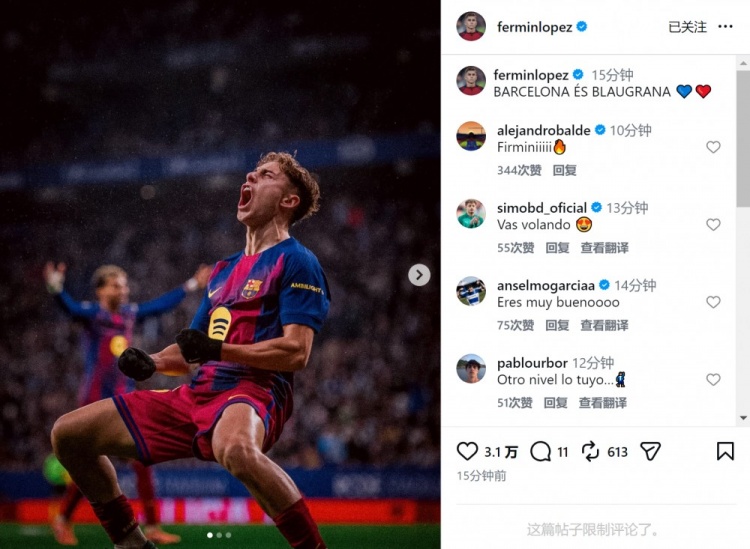Open alejandrobalde's profile picture
The height and width of the screenshot is (549, 750).
[x=471, y=136]
